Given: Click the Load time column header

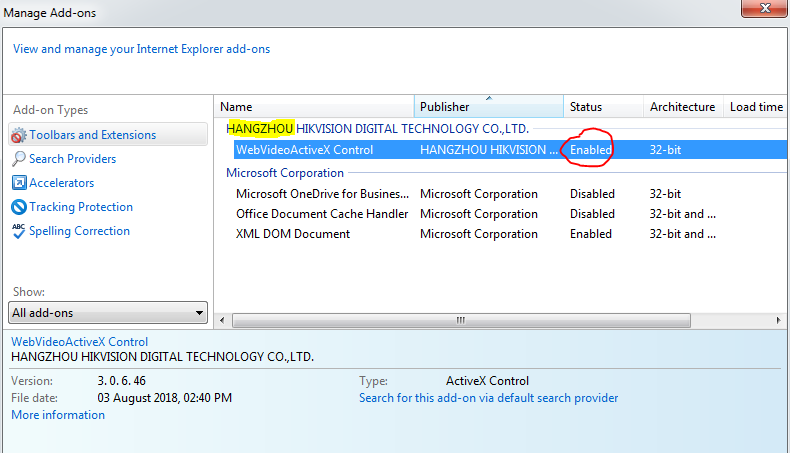Looking at the screenshot, I should (x=756, y=107).
